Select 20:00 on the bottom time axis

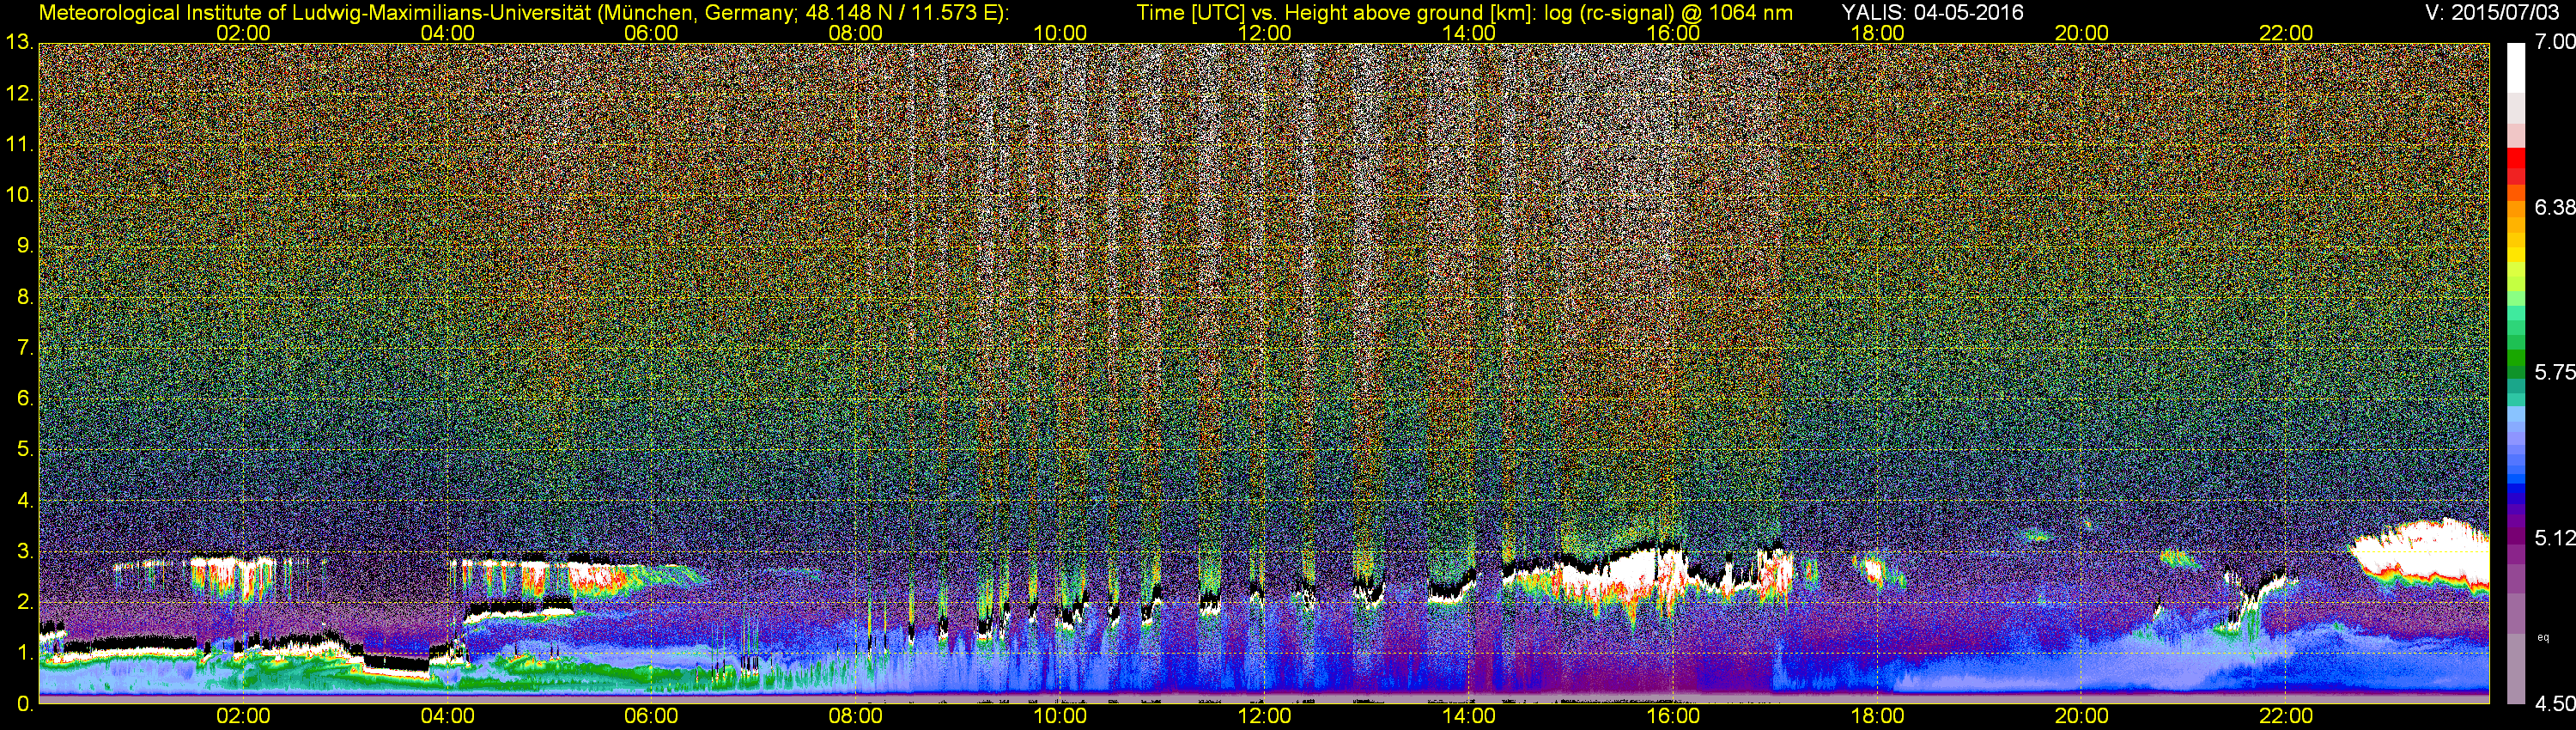point(2082,716)
